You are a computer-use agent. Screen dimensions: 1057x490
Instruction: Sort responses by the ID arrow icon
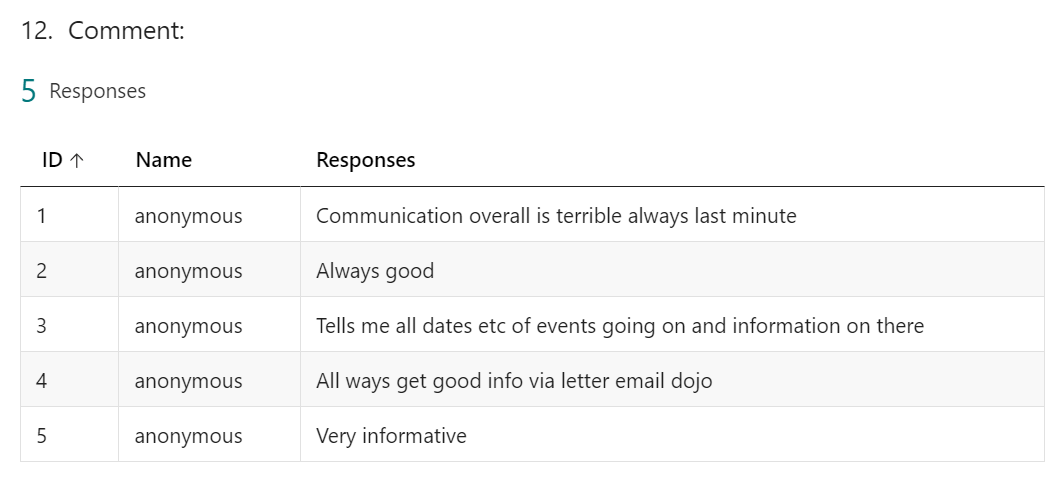[77, 160]
